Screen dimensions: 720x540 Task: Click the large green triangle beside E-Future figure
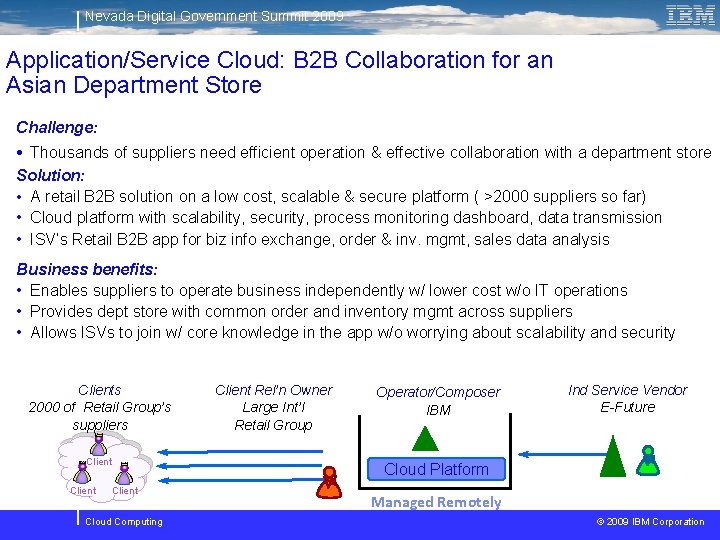click(x=613, y=456)
